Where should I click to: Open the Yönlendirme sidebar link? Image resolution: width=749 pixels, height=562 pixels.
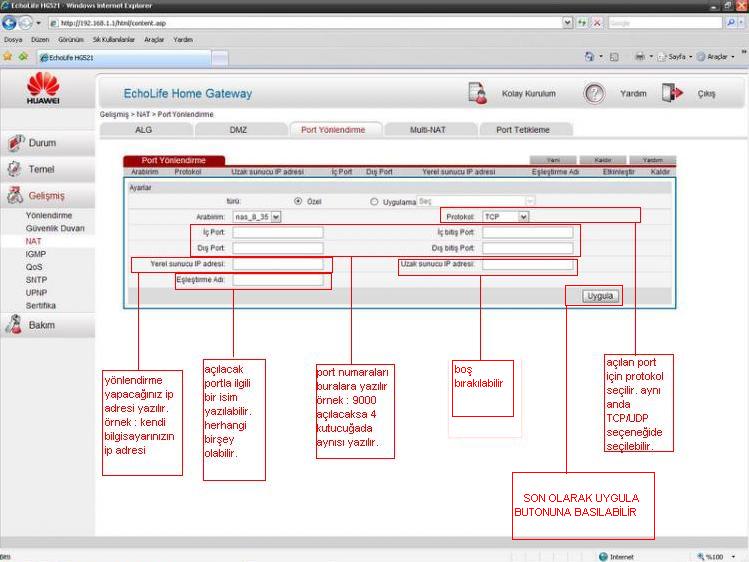pyautogui.click(x=49, y=215)
